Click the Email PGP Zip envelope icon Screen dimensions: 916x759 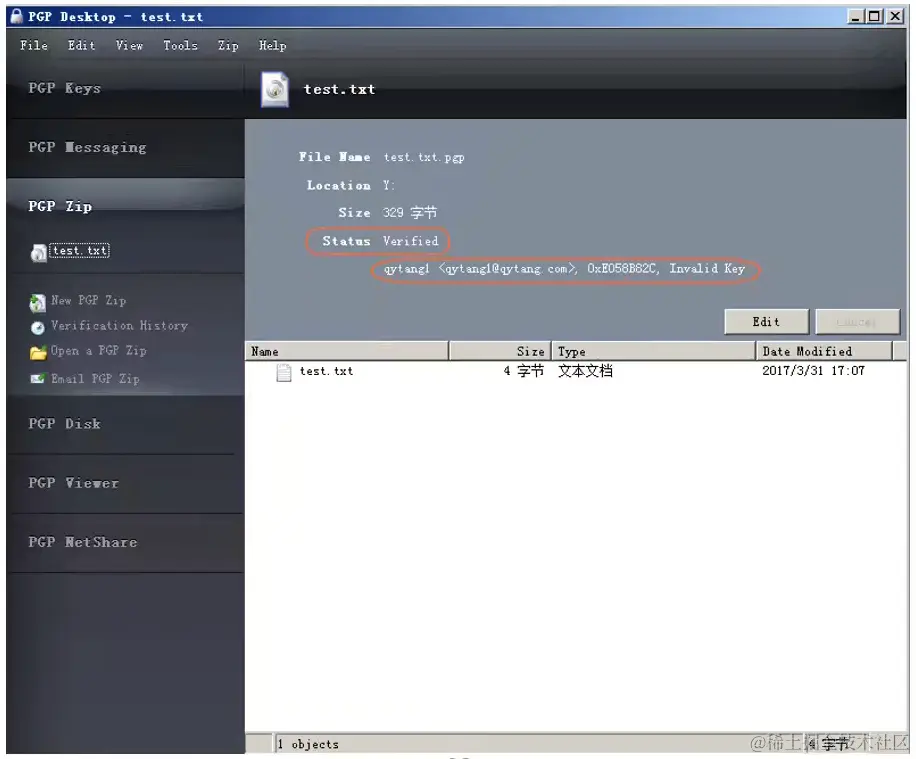coord(38,379)
